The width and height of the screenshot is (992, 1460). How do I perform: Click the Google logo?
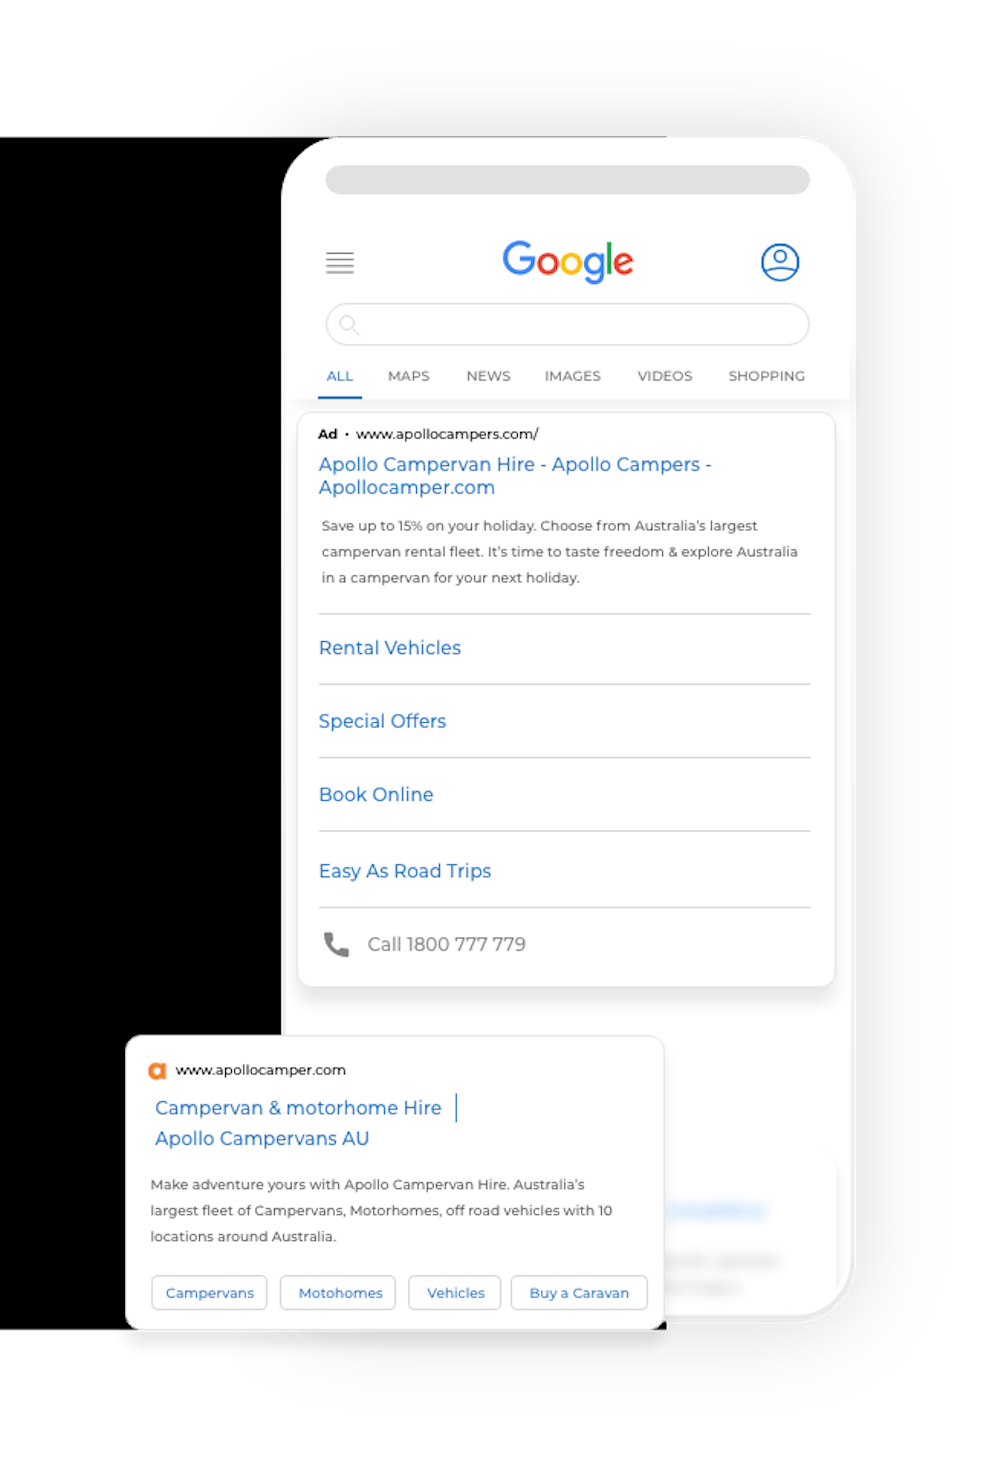(567, 261)
